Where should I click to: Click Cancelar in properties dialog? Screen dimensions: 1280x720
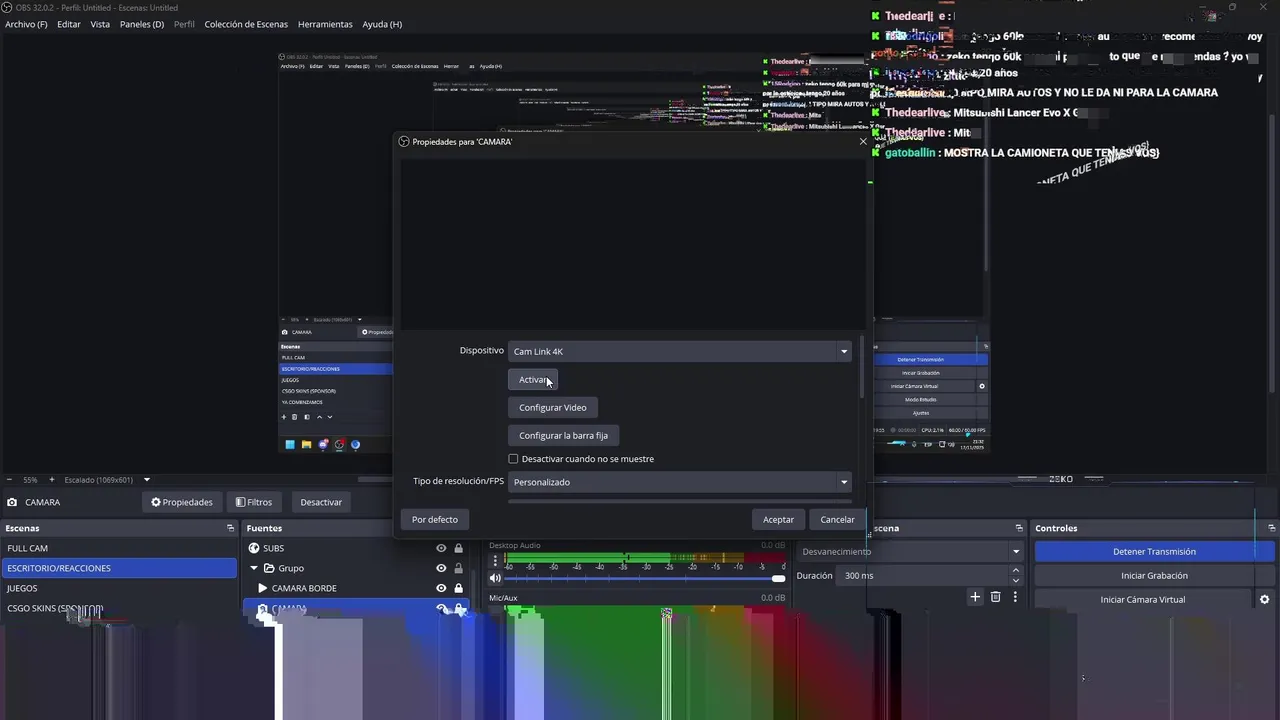tap(837, 519)
